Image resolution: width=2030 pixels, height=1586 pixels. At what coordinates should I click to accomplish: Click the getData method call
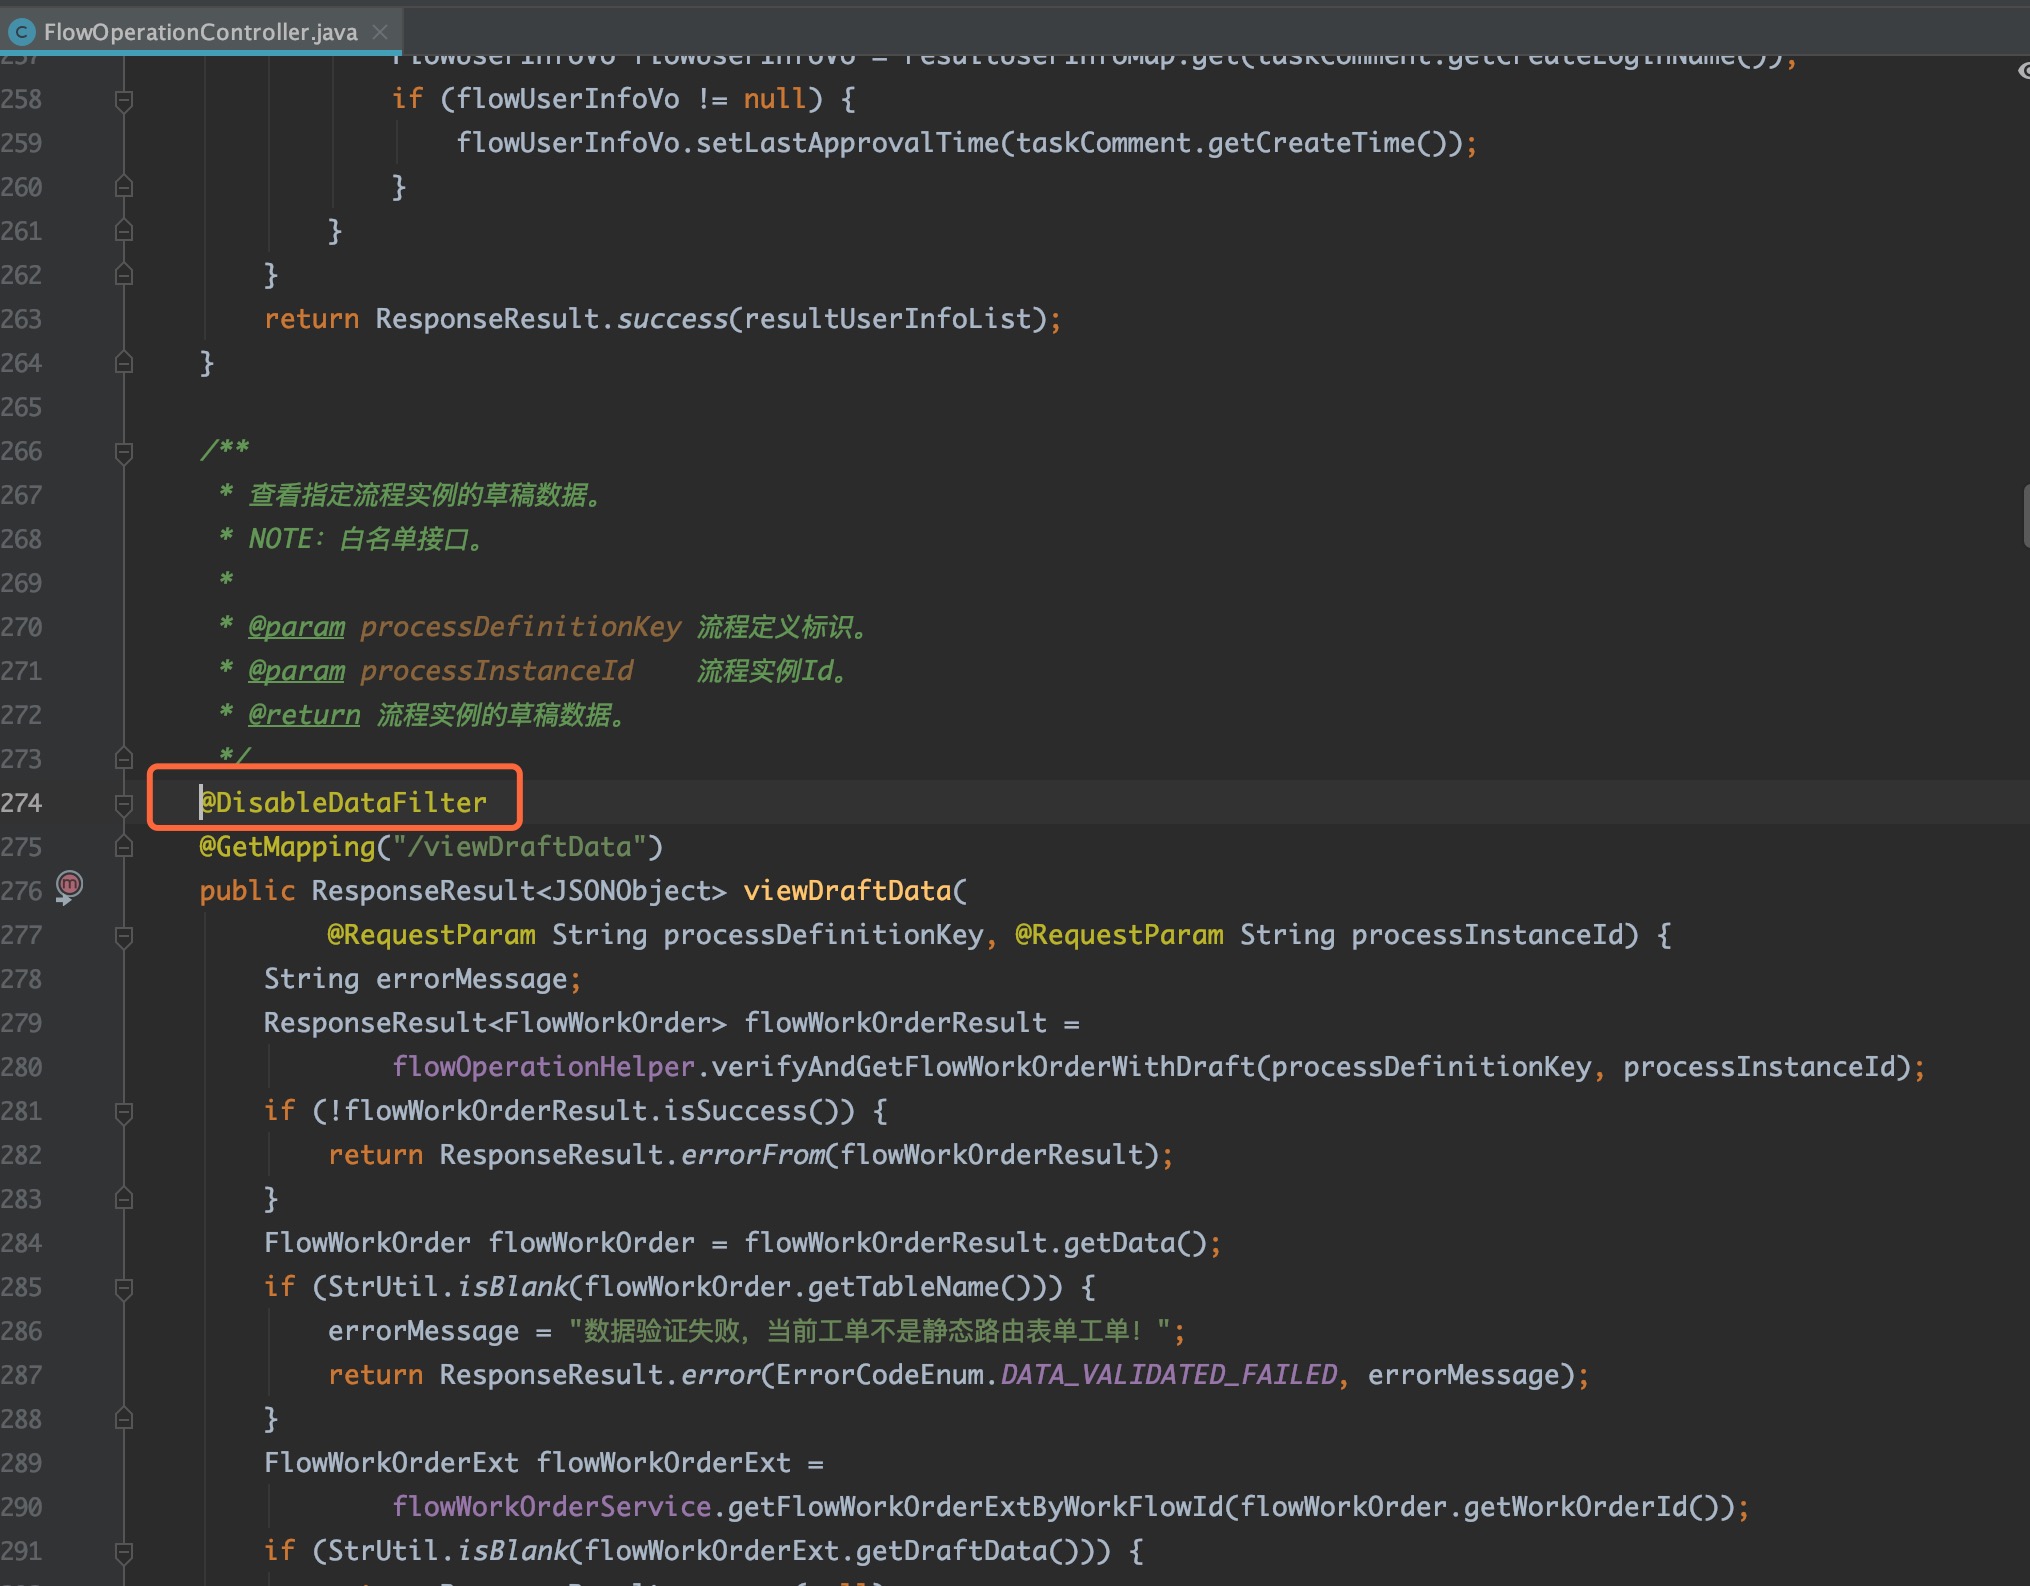point(1120,1243)
